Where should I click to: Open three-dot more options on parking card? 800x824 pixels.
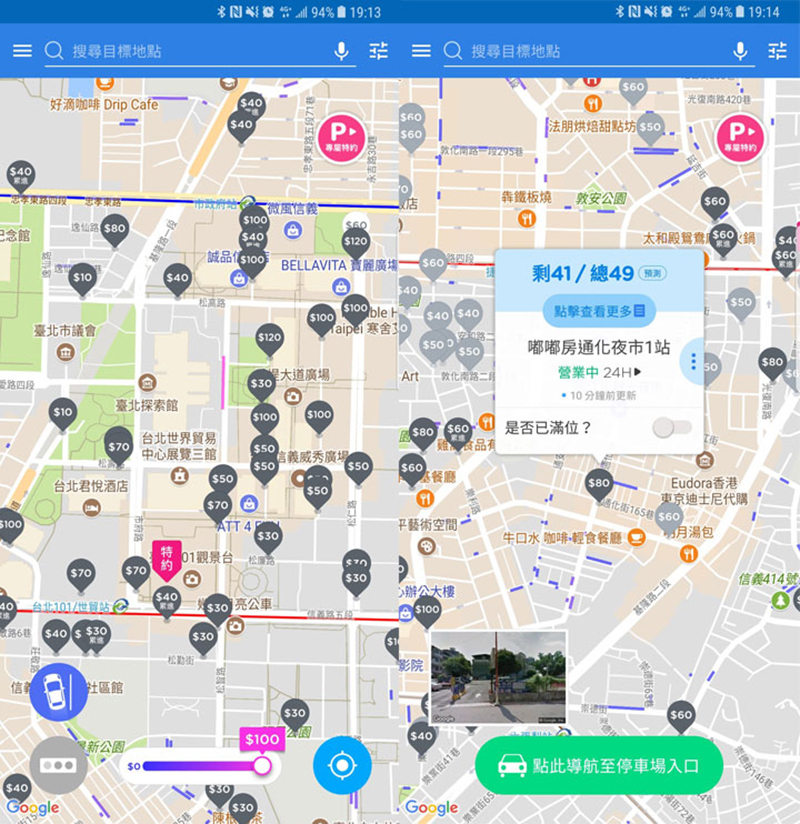(x=693, y=362)
